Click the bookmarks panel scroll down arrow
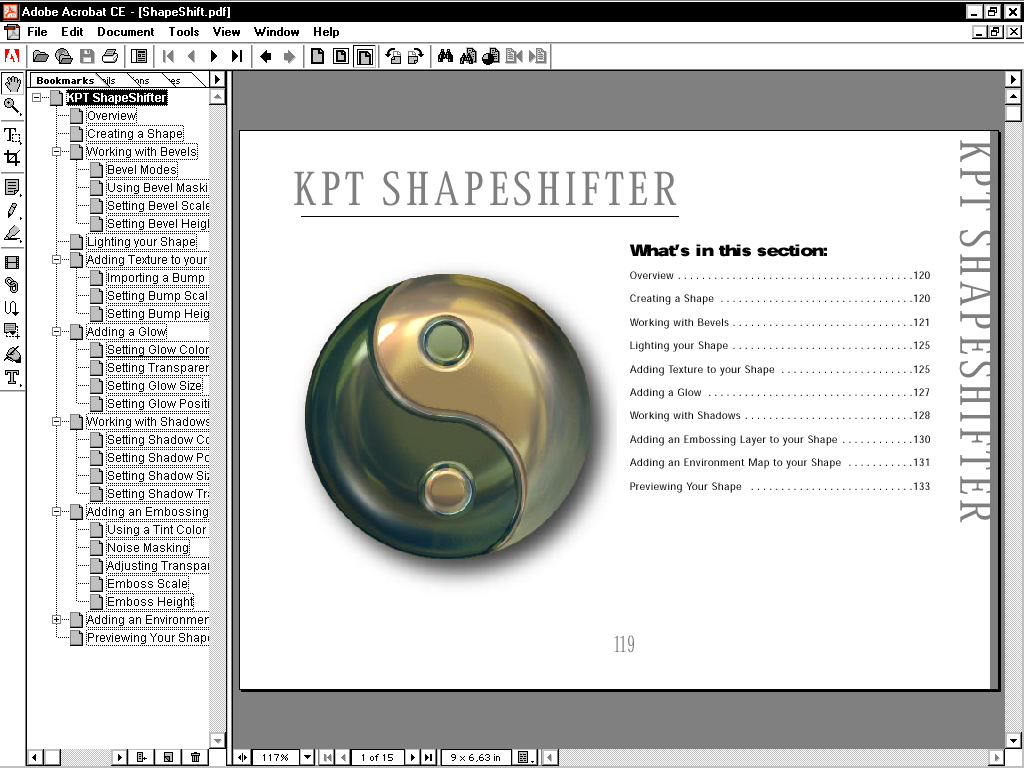 click(x=217, y=740)
